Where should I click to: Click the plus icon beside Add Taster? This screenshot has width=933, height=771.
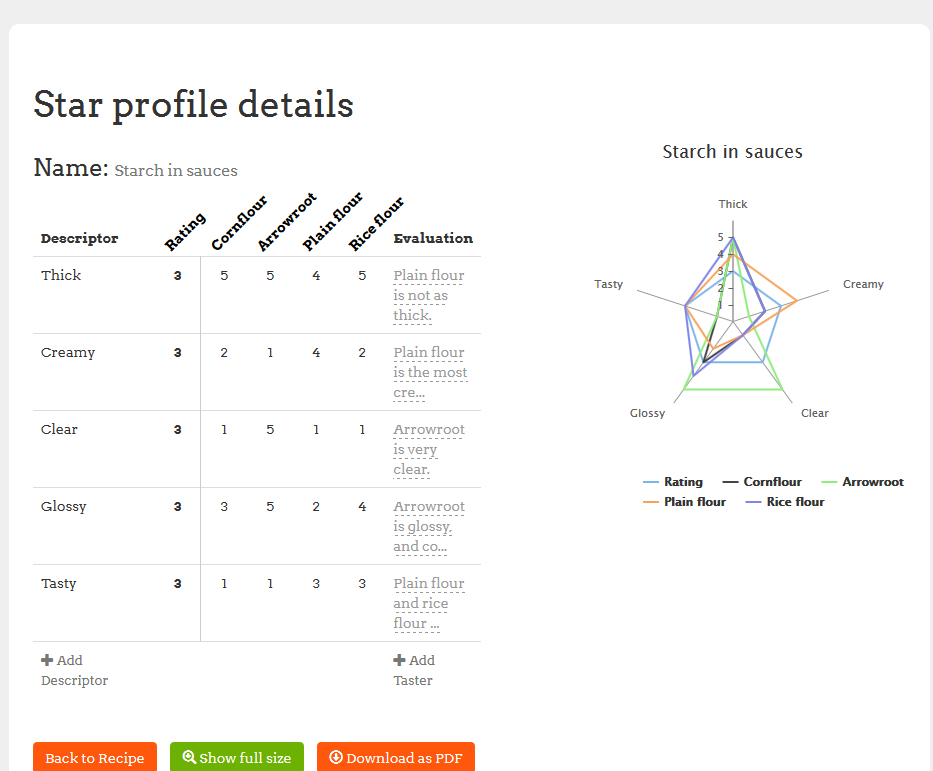(x=399, y=660)
